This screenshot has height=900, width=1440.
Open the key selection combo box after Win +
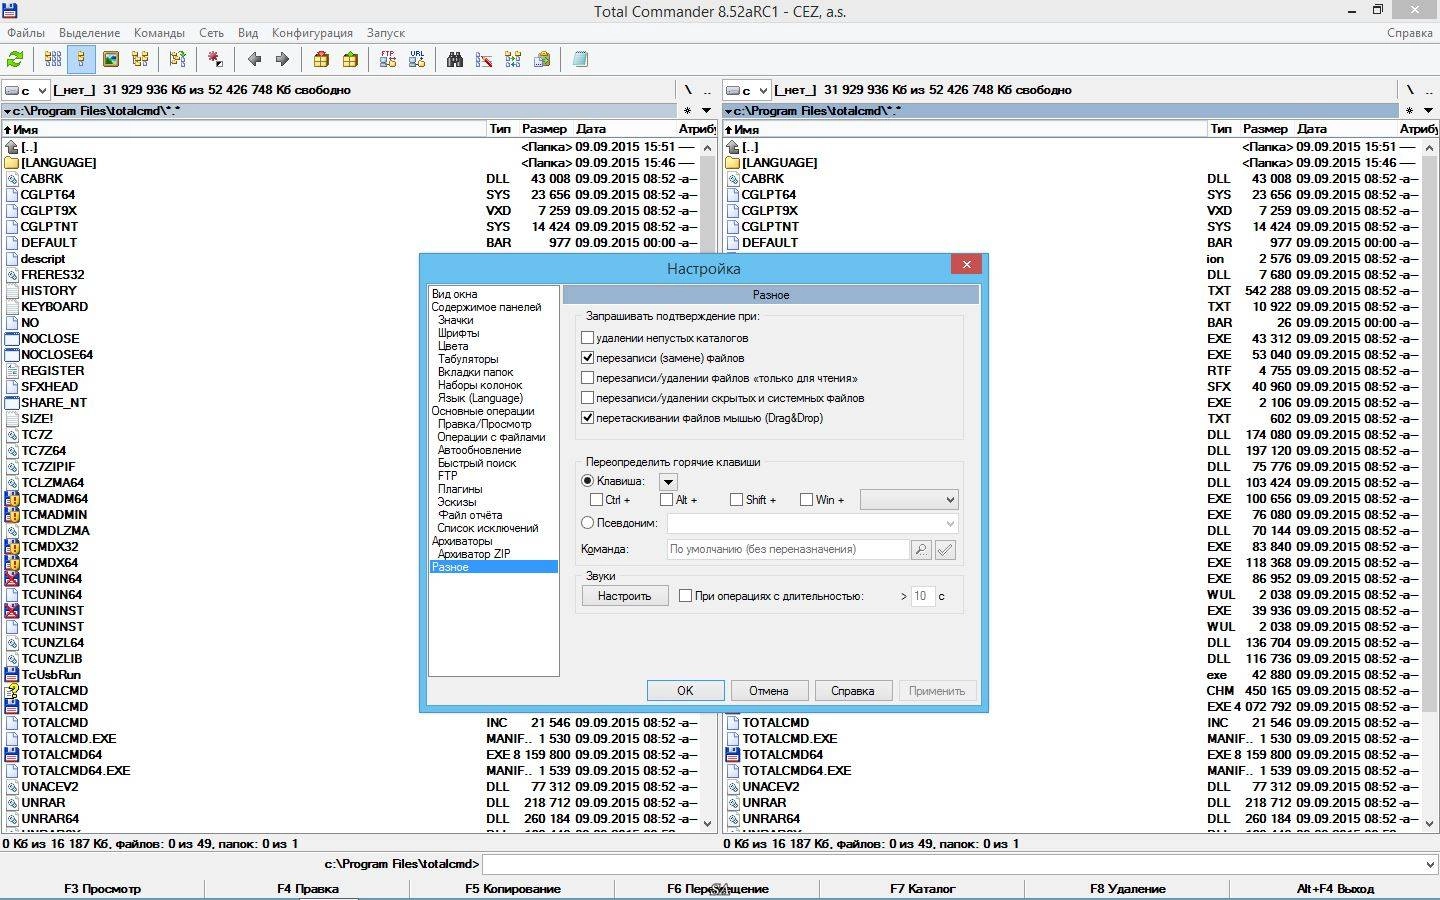coord(909,499)
